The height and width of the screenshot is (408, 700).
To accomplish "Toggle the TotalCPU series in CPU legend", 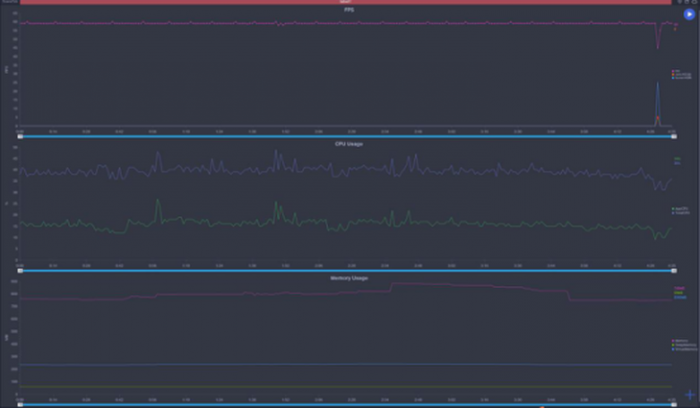I will point(680,213).
